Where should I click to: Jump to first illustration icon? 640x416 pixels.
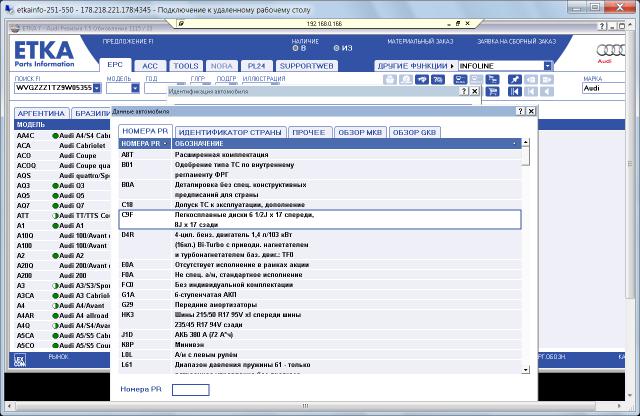point(515,91)
